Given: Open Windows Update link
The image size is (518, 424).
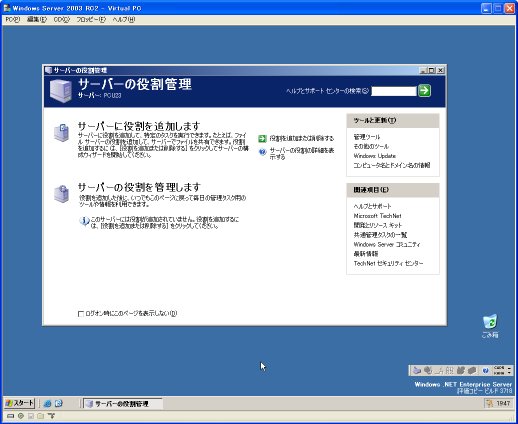Looking at the screenshot, I should point(374,156).
